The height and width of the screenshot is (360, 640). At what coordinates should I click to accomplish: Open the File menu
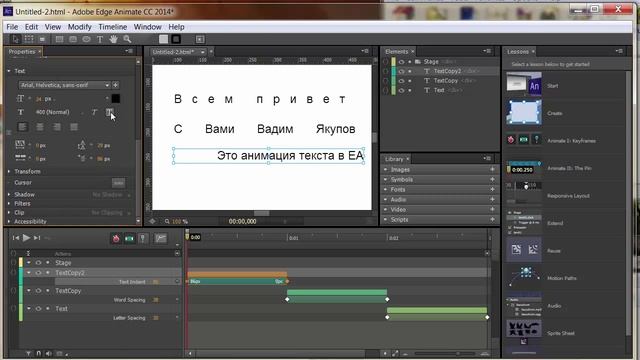(x=12, y=27)
